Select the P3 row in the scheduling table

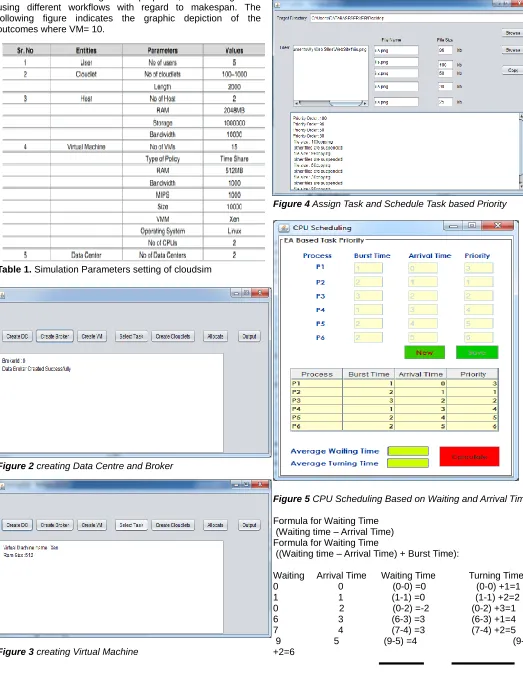coord(394,401)
